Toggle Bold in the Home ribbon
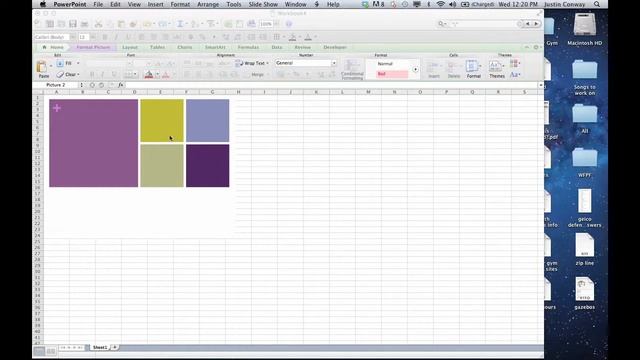640x360 pixels. [x=92, y=75]
